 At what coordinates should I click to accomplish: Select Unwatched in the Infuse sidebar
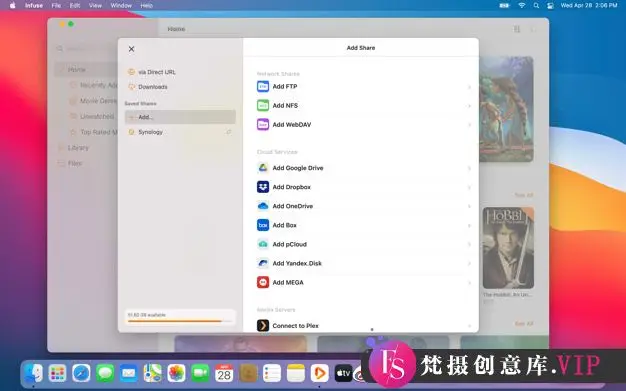click(97, 116)
